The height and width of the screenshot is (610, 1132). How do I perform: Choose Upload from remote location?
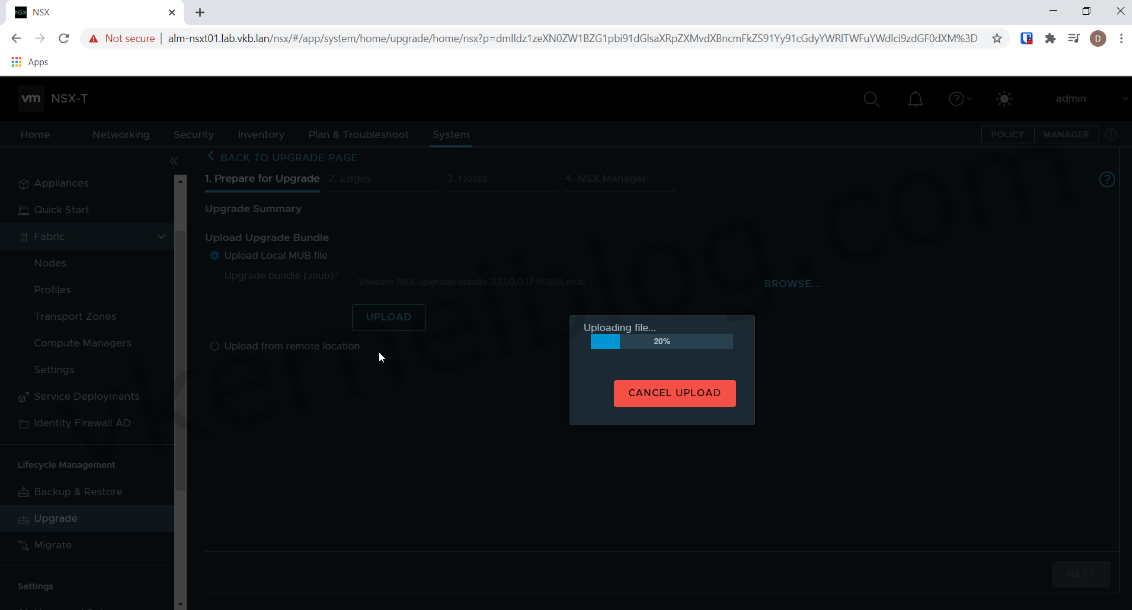click(214, 345)
